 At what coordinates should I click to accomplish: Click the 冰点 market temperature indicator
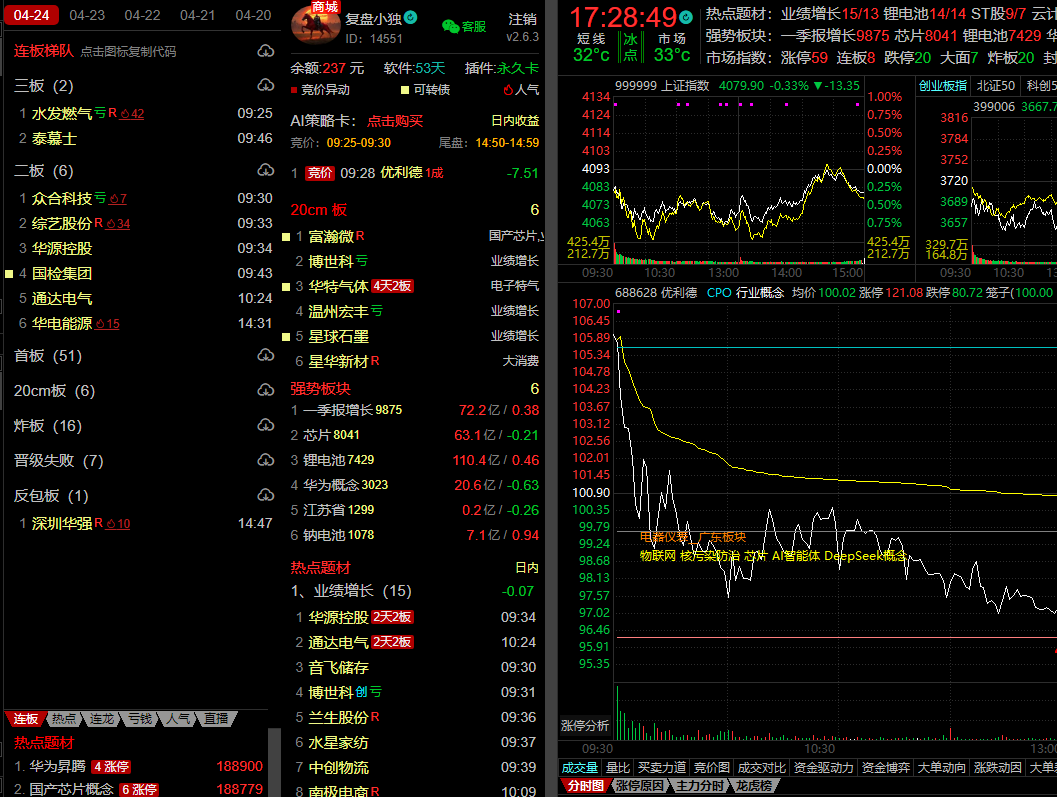pos(630,47)
